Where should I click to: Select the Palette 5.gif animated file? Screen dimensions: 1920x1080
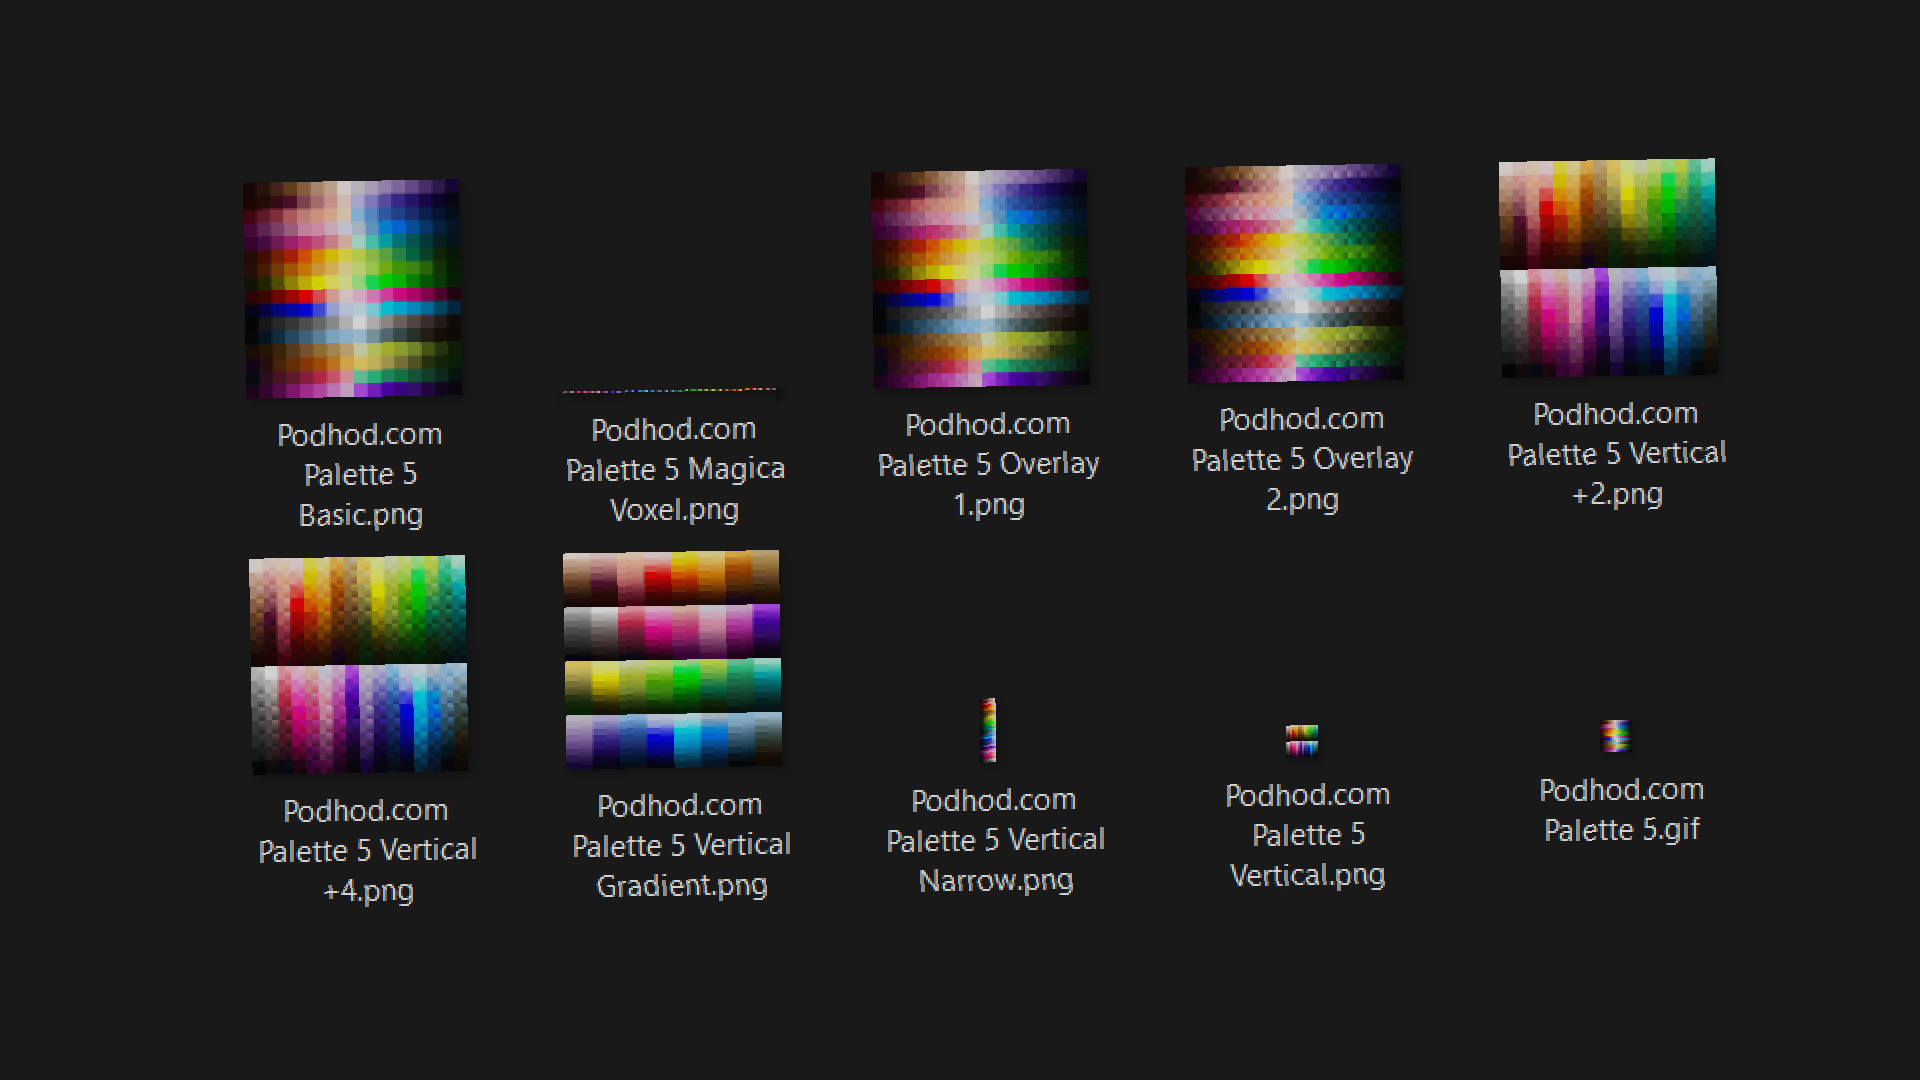coord(1619,737)
